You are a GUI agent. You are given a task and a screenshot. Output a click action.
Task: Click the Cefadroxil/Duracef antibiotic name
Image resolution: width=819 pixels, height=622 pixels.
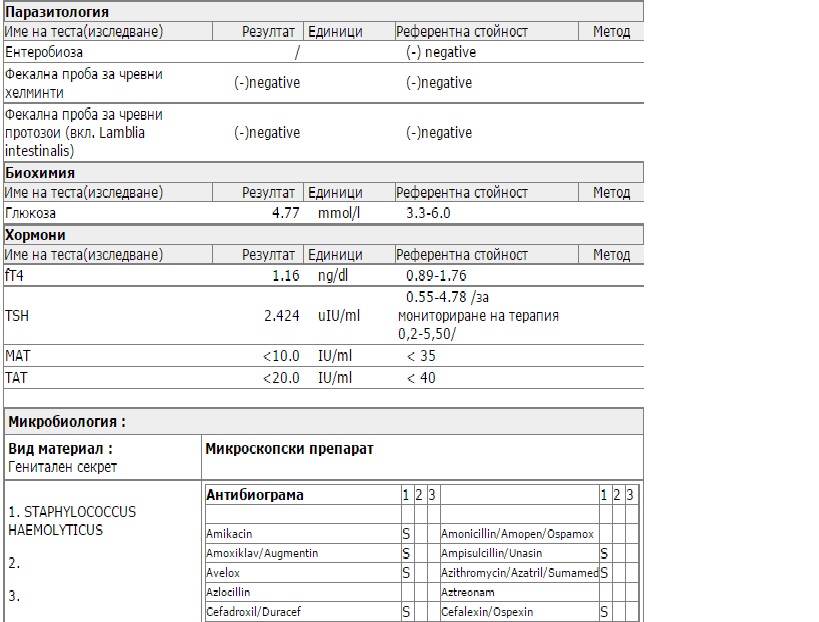253,612
